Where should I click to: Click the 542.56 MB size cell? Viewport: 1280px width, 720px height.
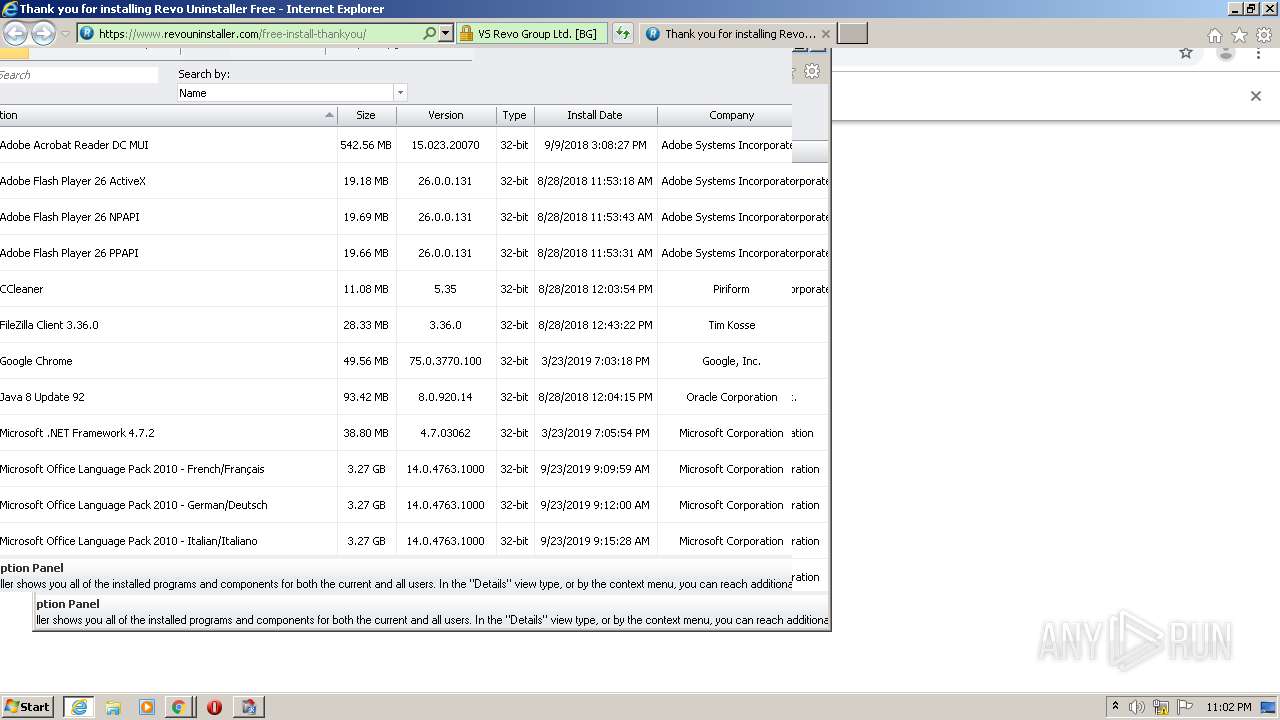(365, 145)
